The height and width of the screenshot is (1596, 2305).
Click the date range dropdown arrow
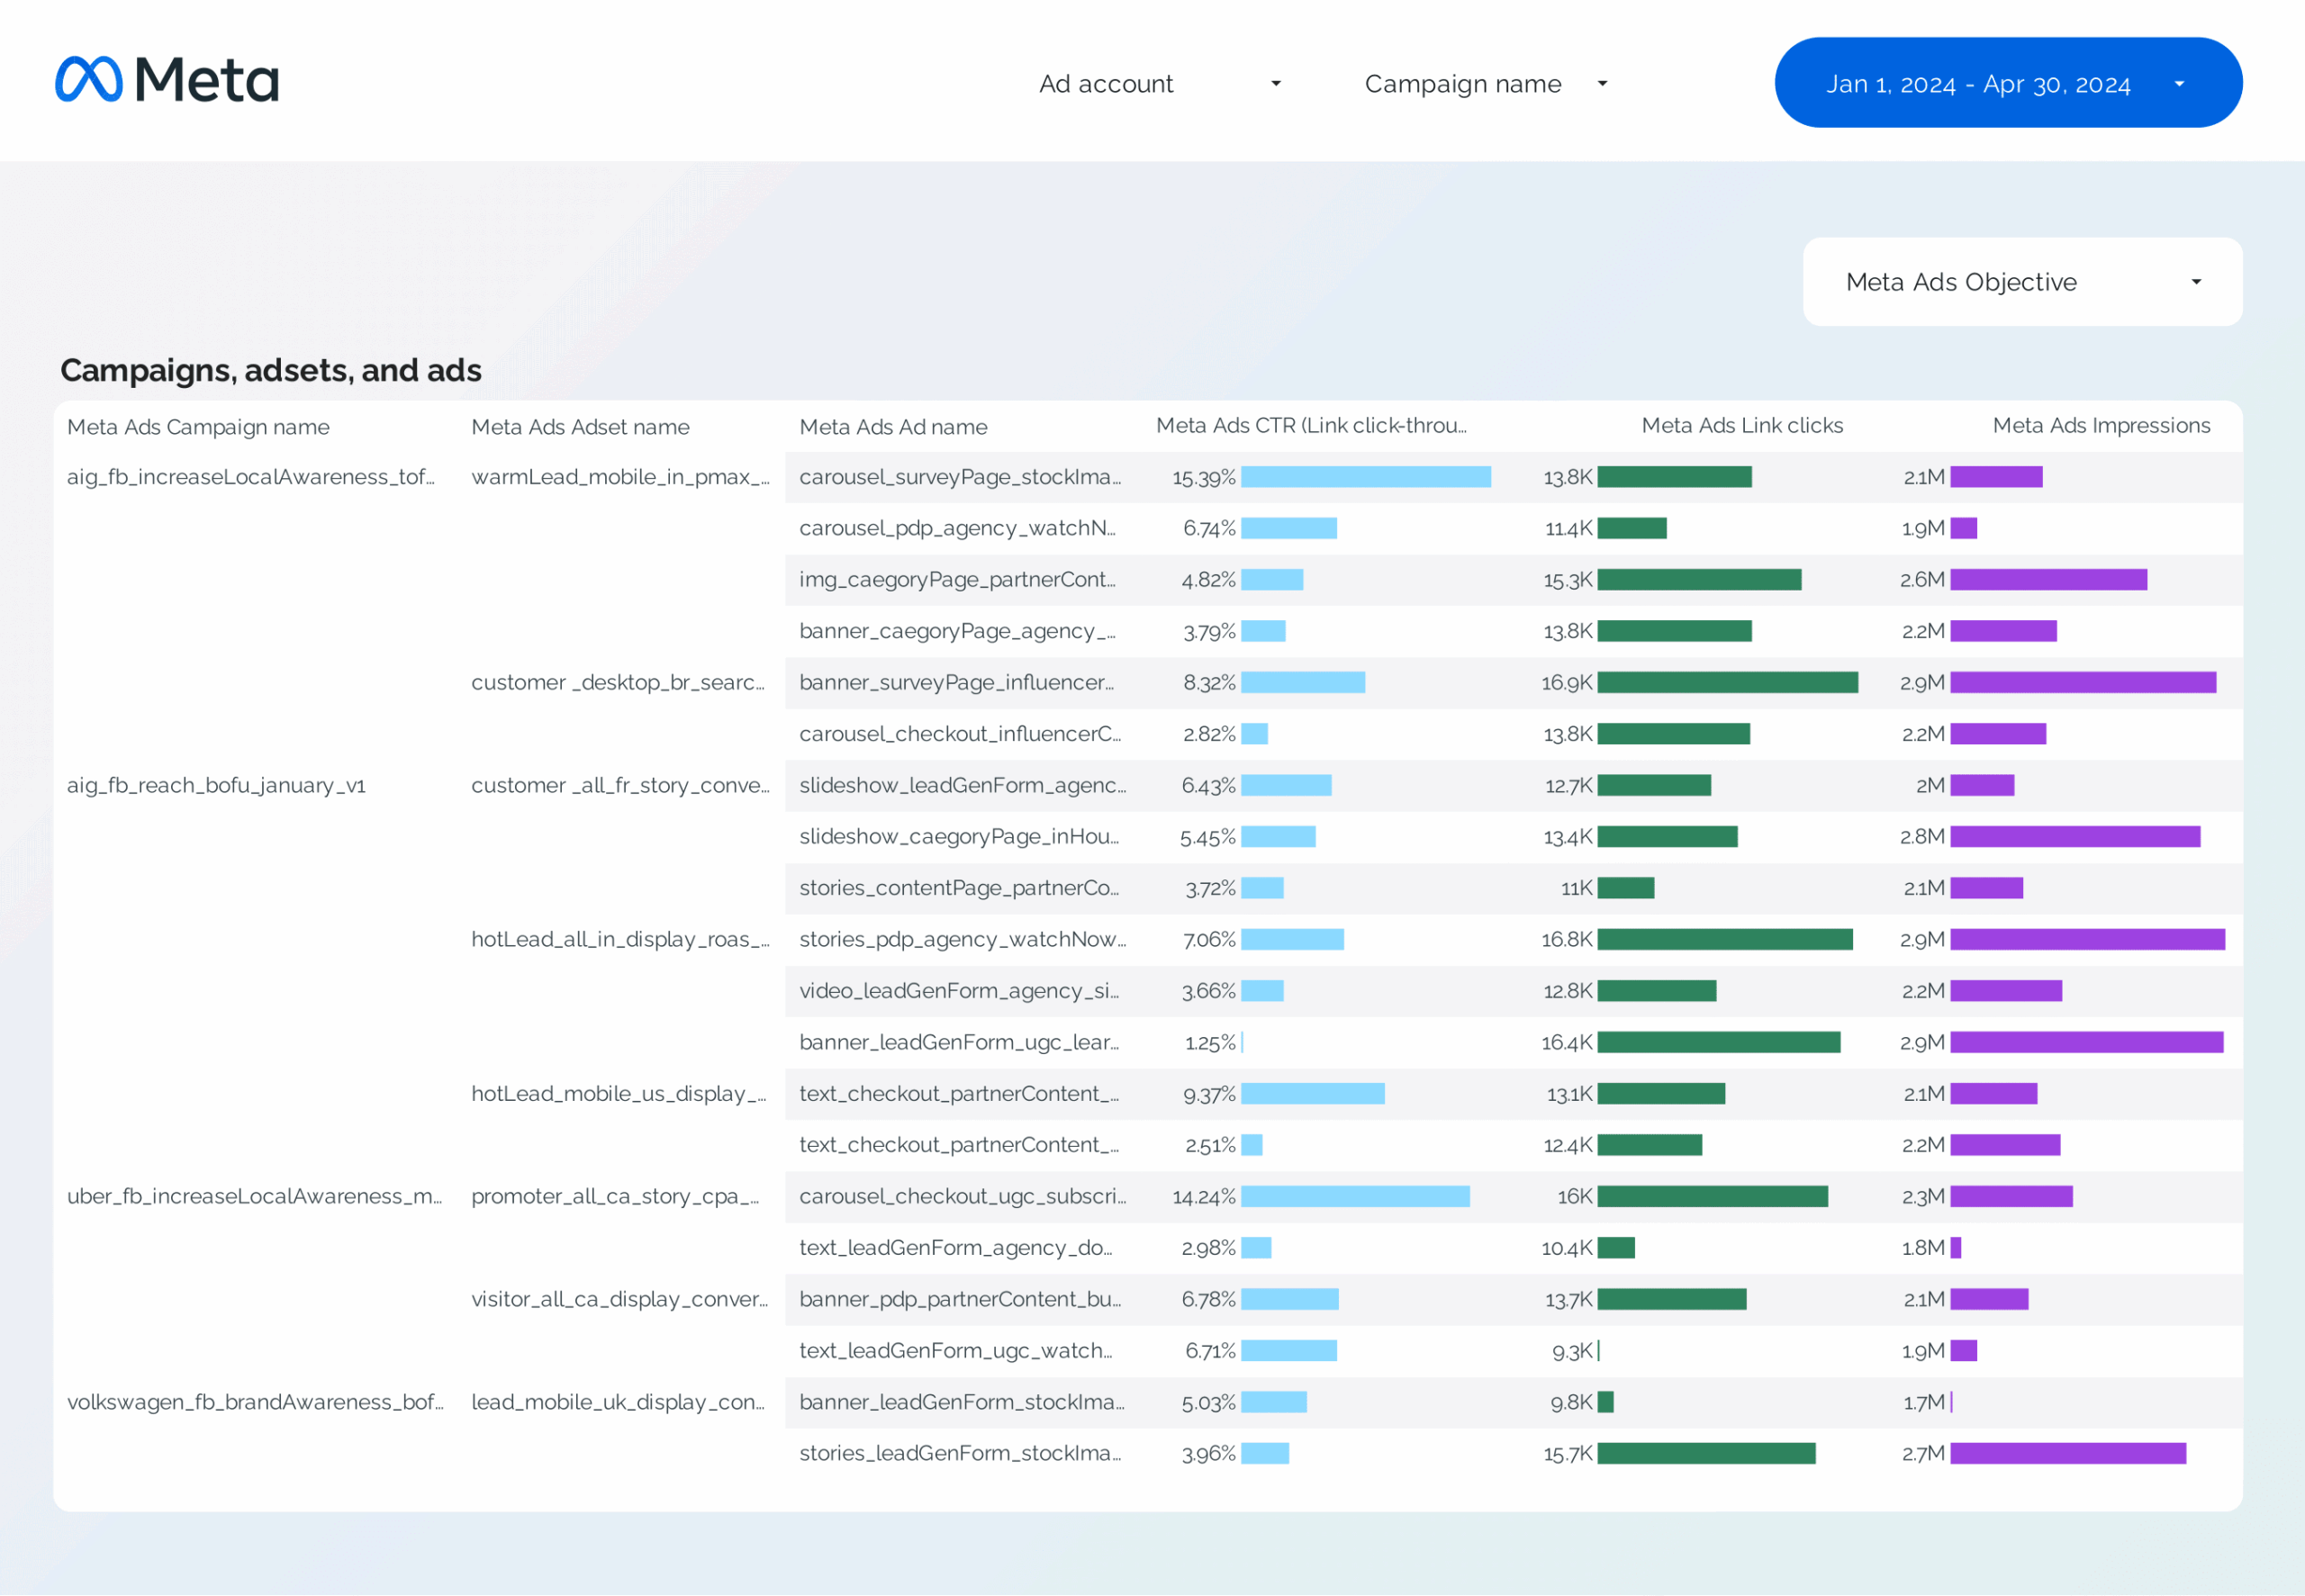click(2179, 84)
